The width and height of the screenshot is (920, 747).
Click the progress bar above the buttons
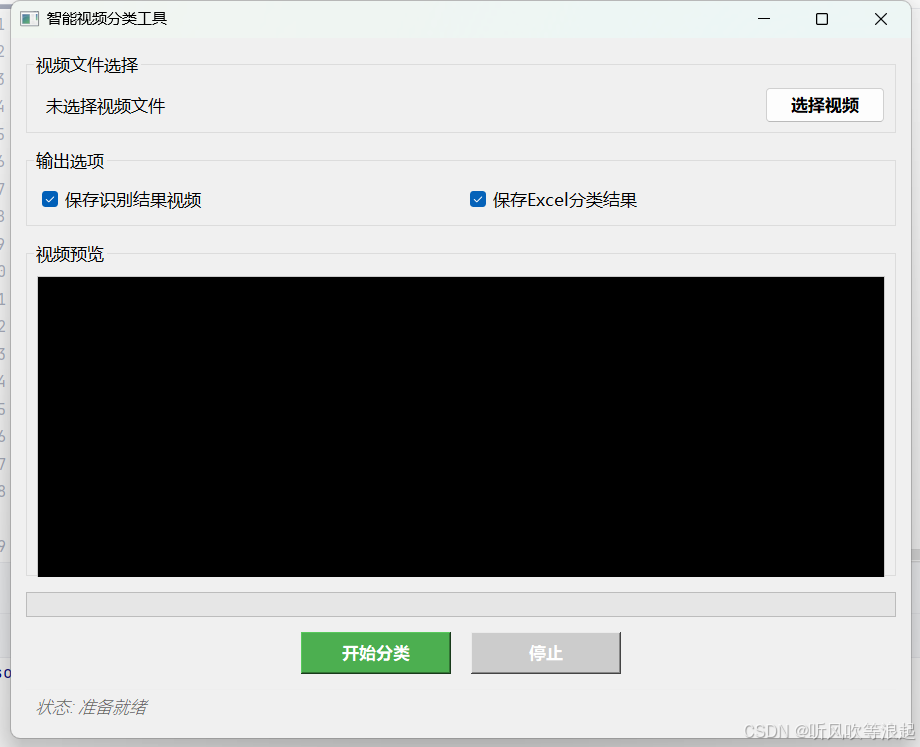pyautogui.click(x=461, y=604)
